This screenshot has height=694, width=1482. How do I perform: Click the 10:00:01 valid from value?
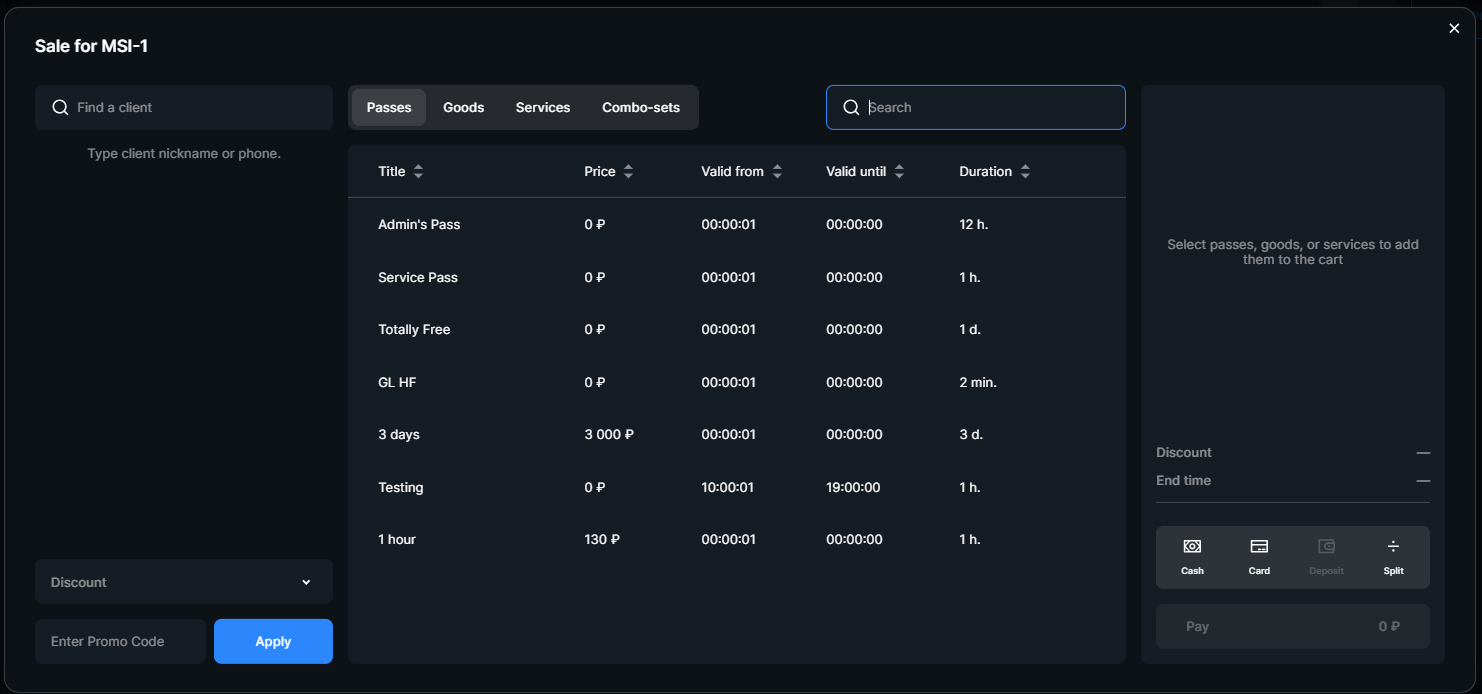tap(728, 487)
